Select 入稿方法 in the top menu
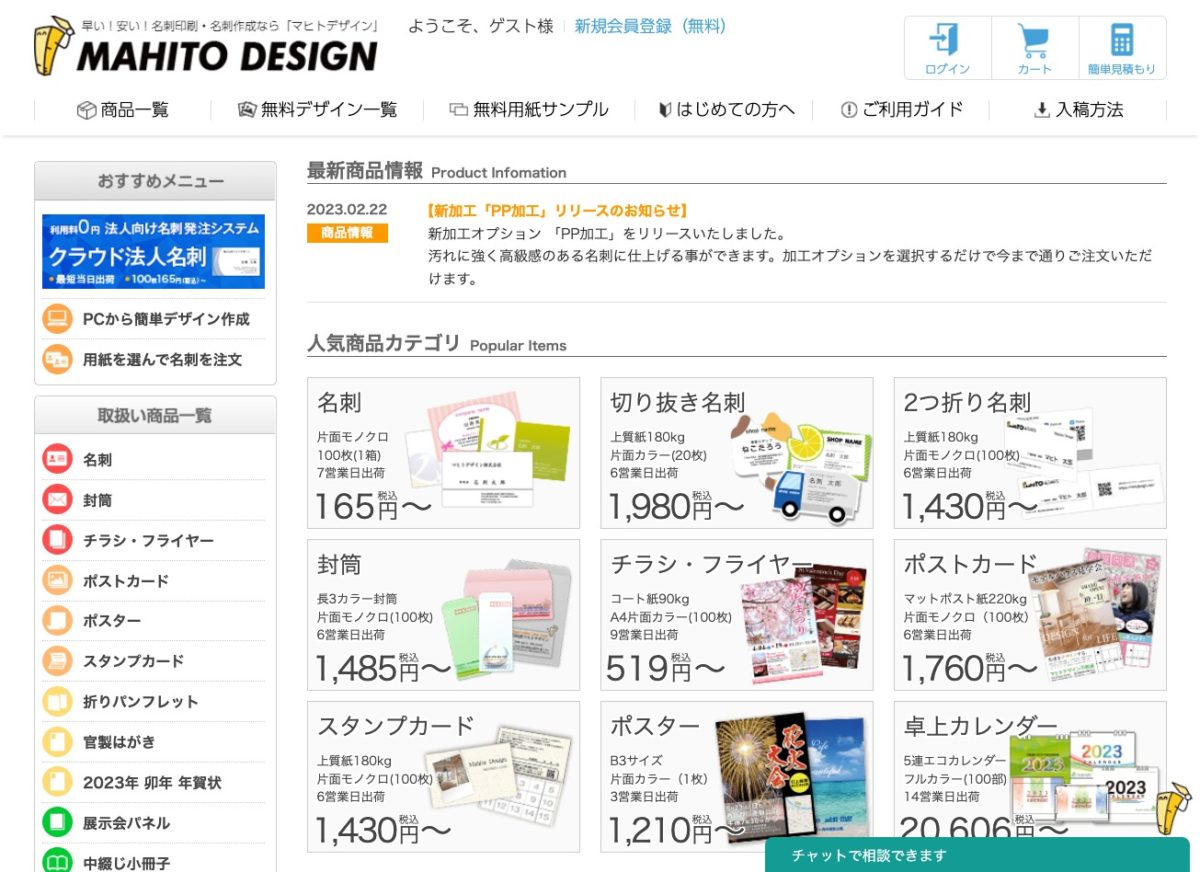 1078,110
